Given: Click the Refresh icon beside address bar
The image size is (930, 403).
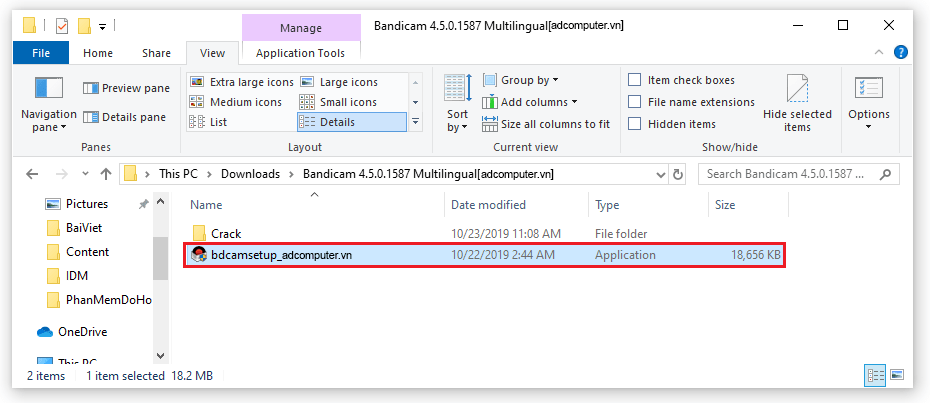Looking at the screenshot, I should tap(679, 174).
